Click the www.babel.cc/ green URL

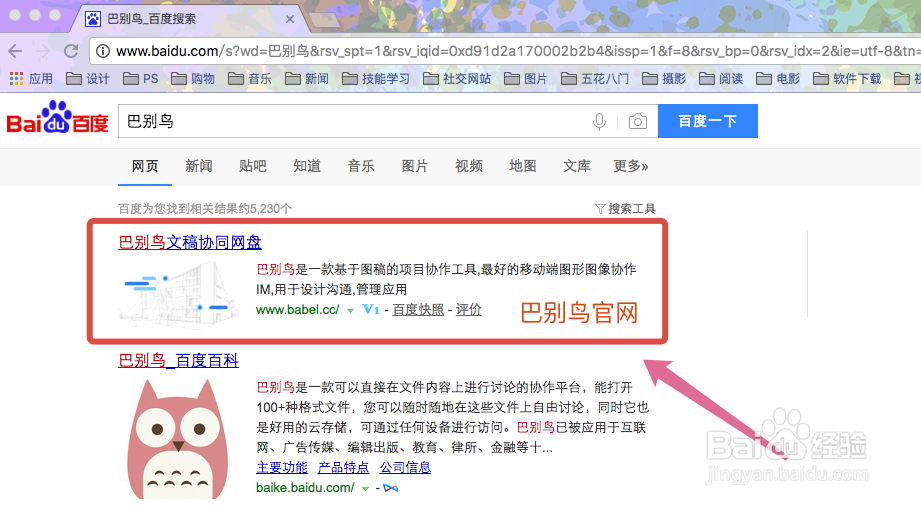(x=298, y=310)
